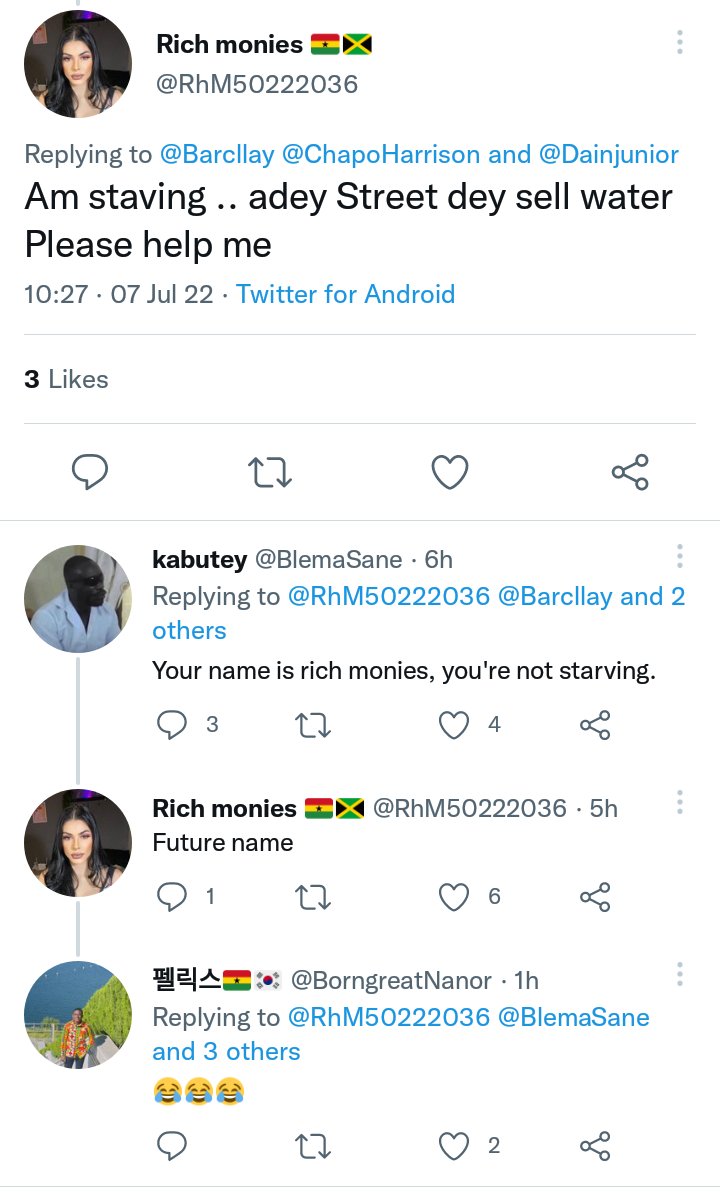
Task: Click the reply icon under the main tweet
Action: (x=90, y=472)
